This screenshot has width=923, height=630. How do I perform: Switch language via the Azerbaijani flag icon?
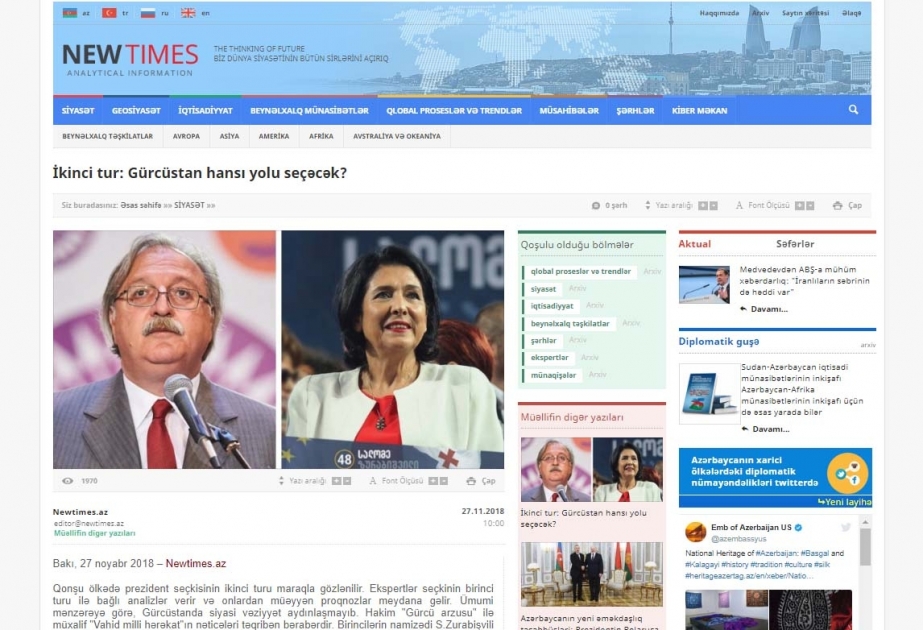[x=70, y=13]
